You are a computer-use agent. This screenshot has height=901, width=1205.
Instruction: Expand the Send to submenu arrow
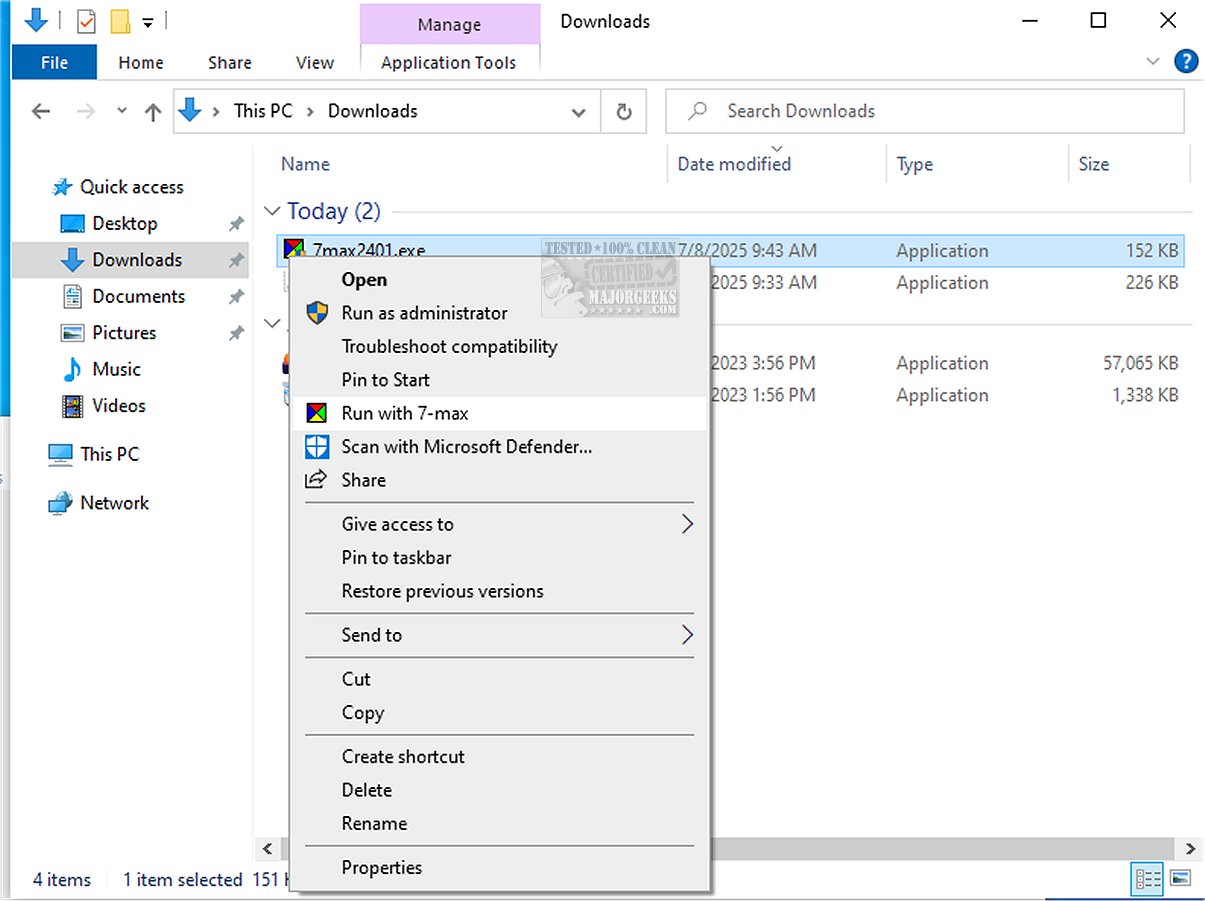pyautogui.click(x=687, y=635)
